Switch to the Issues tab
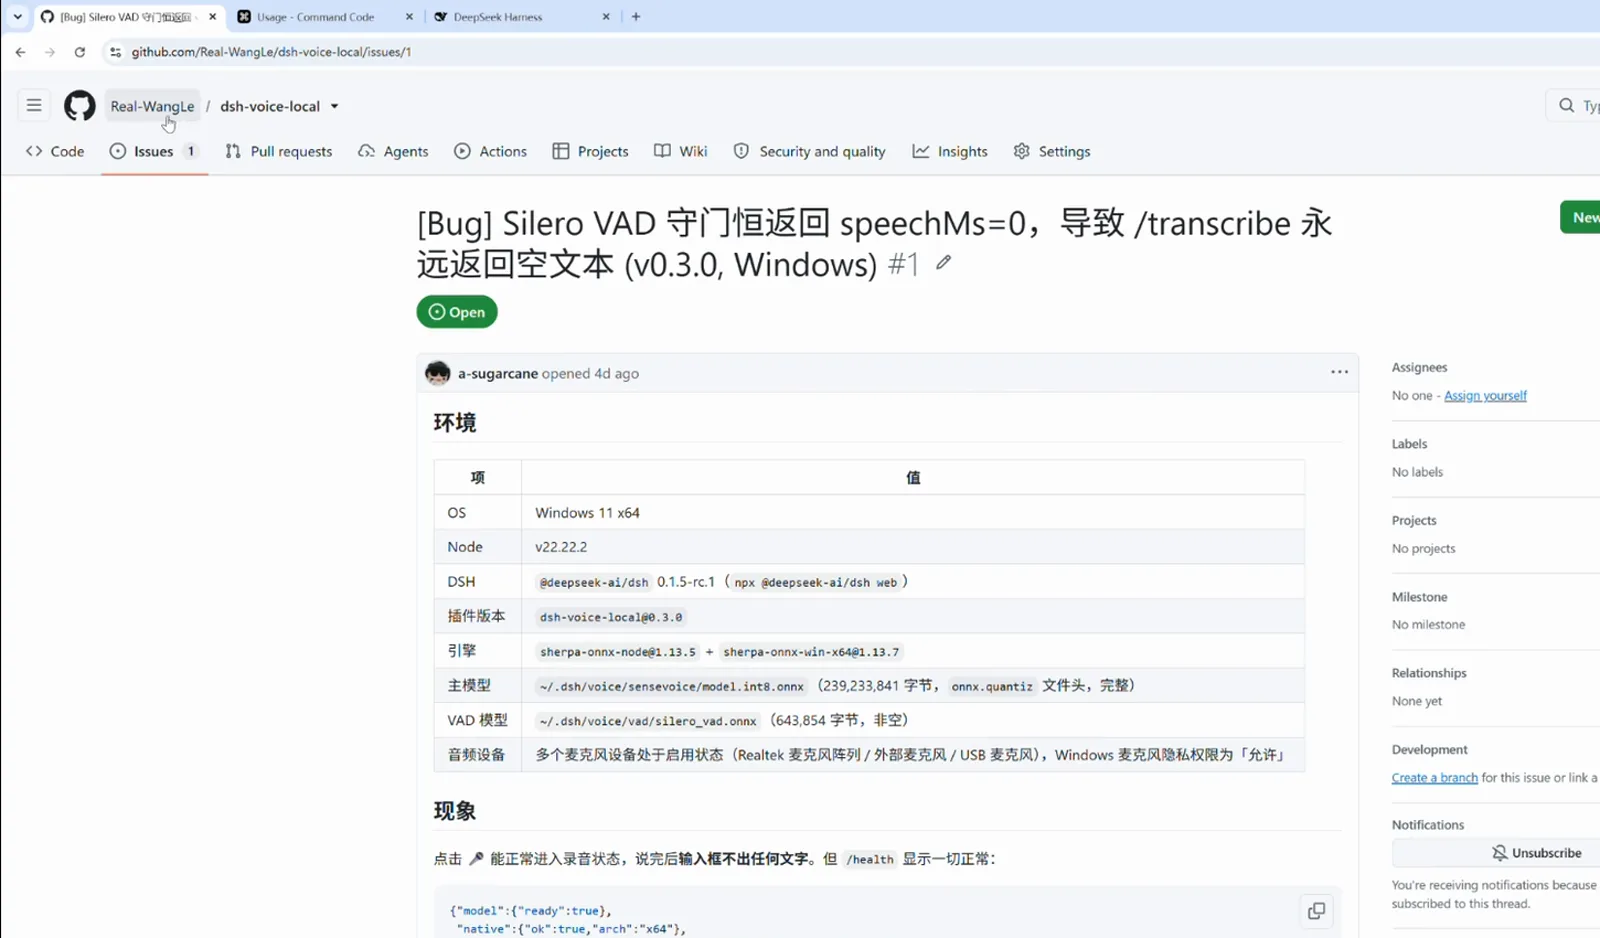 click(x=154, y=151)
